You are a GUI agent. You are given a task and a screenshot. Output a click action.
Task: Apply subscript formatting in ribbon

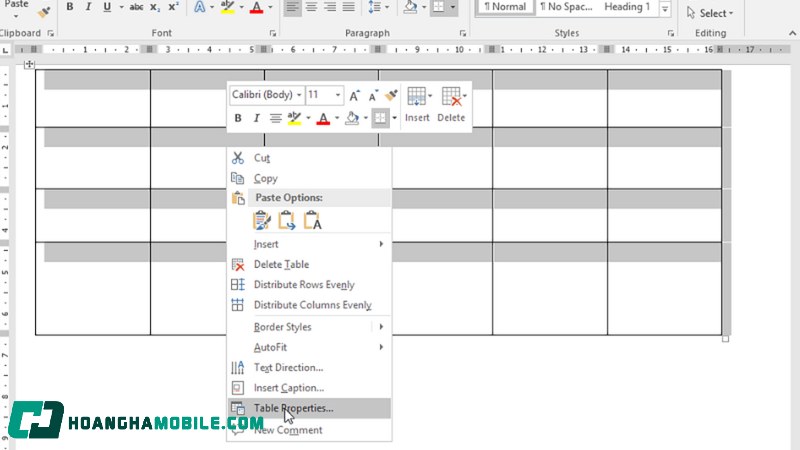tap(155, 7)
